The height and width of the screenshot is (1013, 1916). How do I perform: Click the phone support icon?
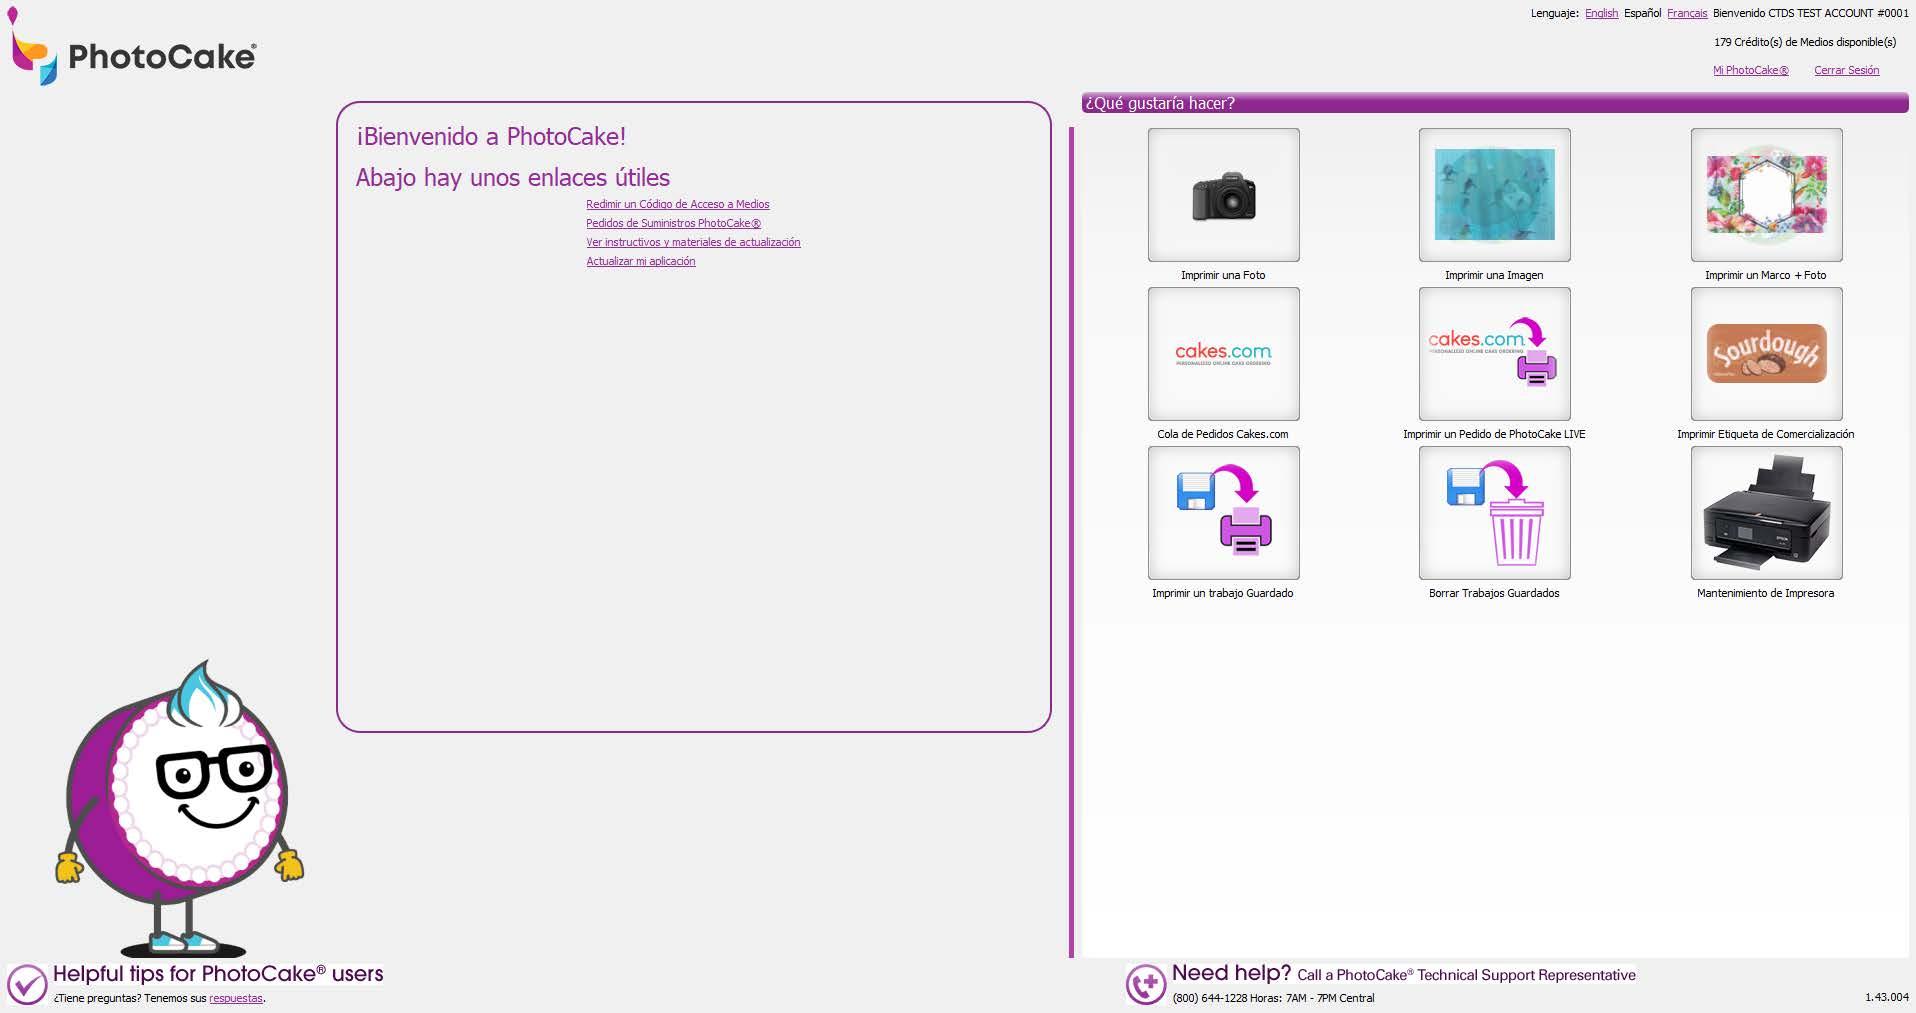1146,985
